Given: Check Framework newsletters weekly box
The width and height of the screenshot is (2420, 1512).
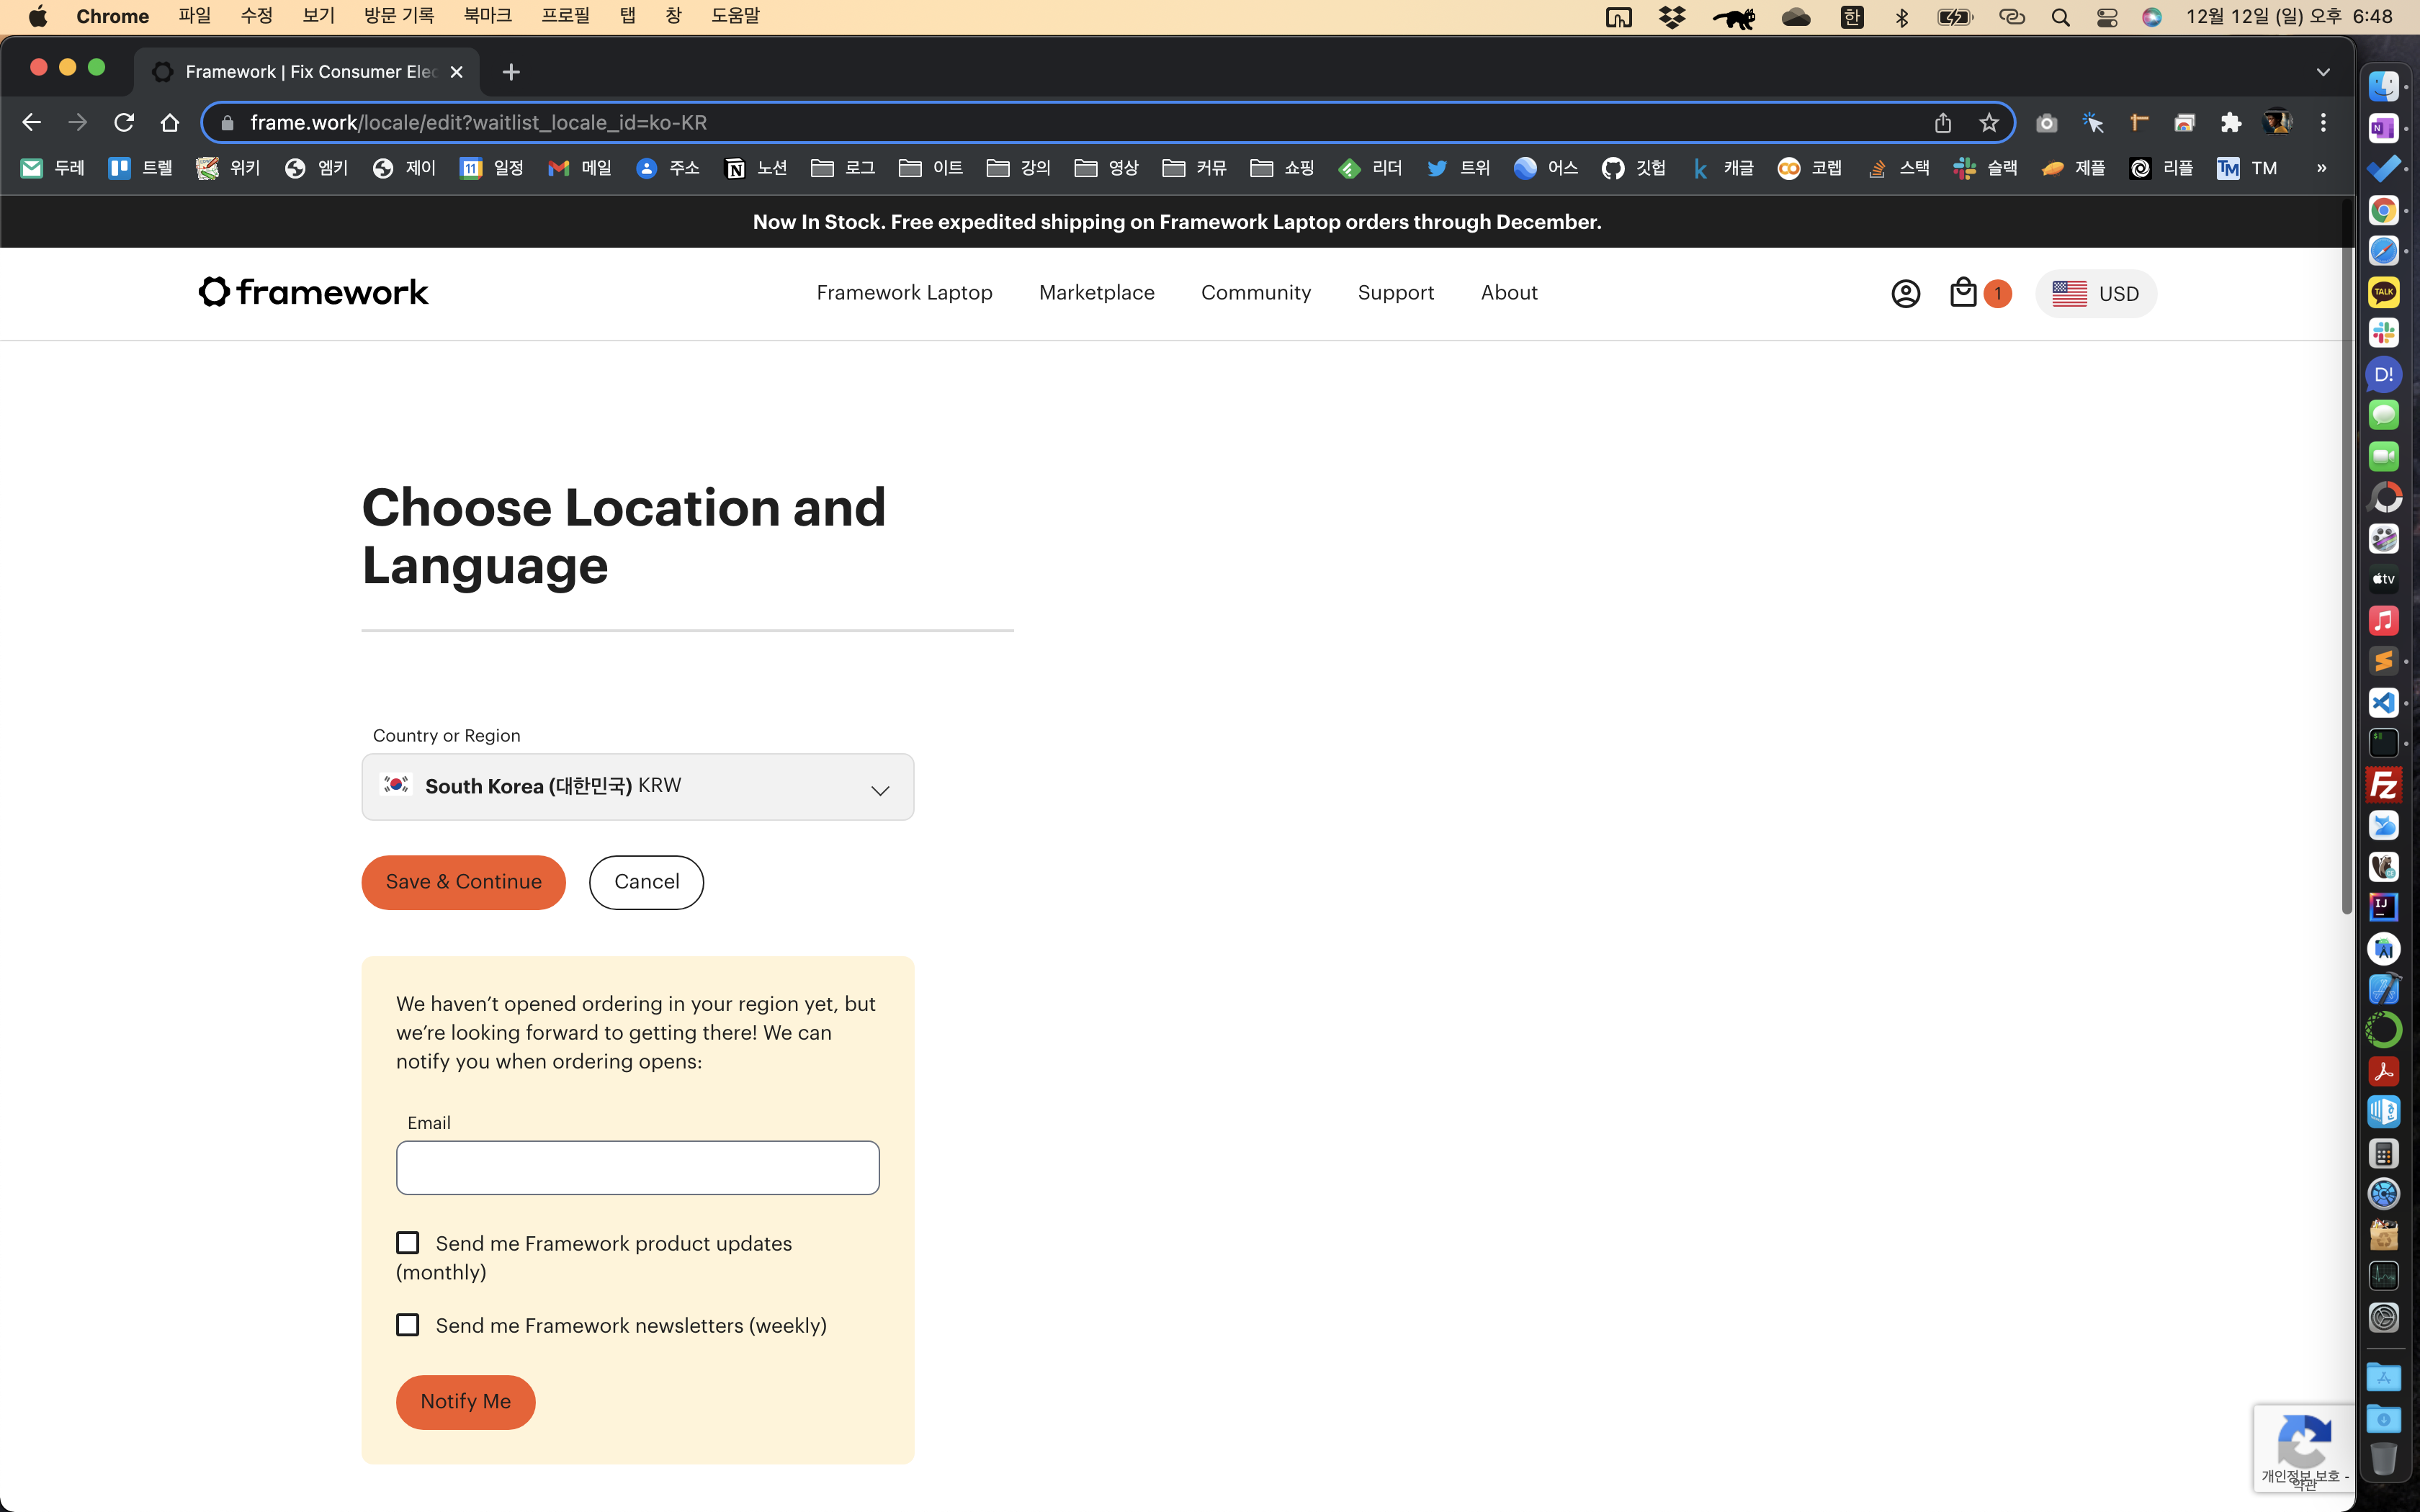Looking at the screenshot, I should [408, 1324].
